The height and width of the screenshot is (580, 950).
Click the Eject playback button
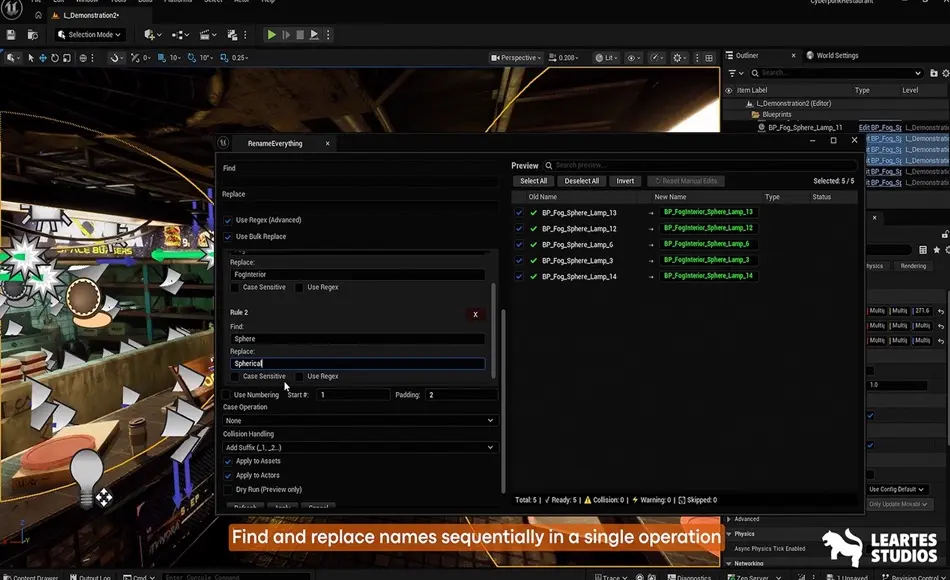click(314, 35)
